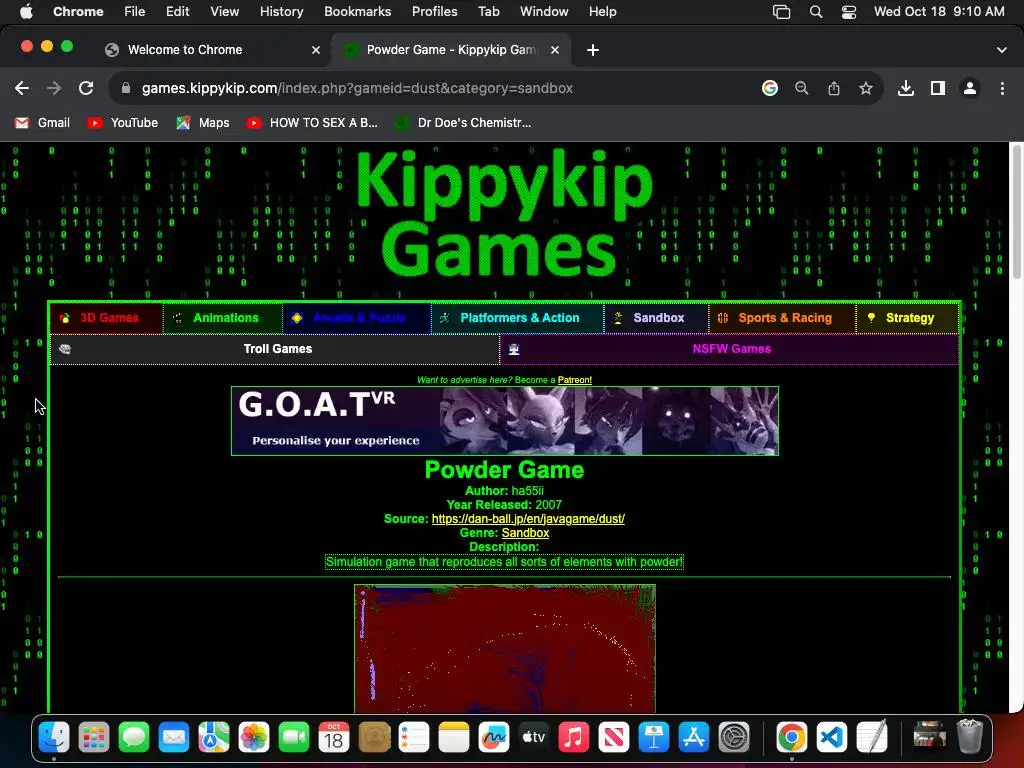Viewport: 1024px width, 768px height.
Task: Open the Sports & Racing category
Action: pyautogui.click(x=782, y=318)
